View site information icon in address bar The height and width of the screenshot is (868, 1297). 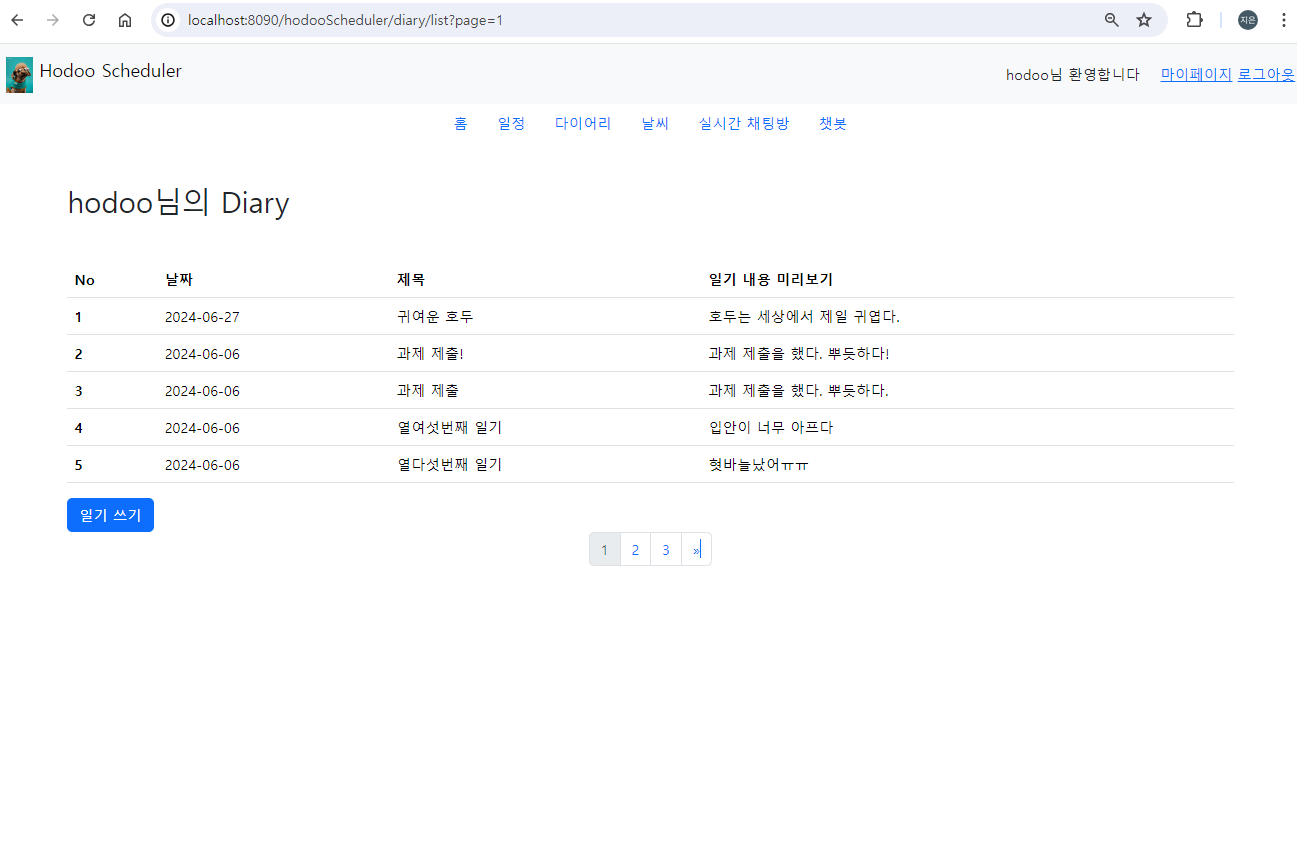point(168,20)
